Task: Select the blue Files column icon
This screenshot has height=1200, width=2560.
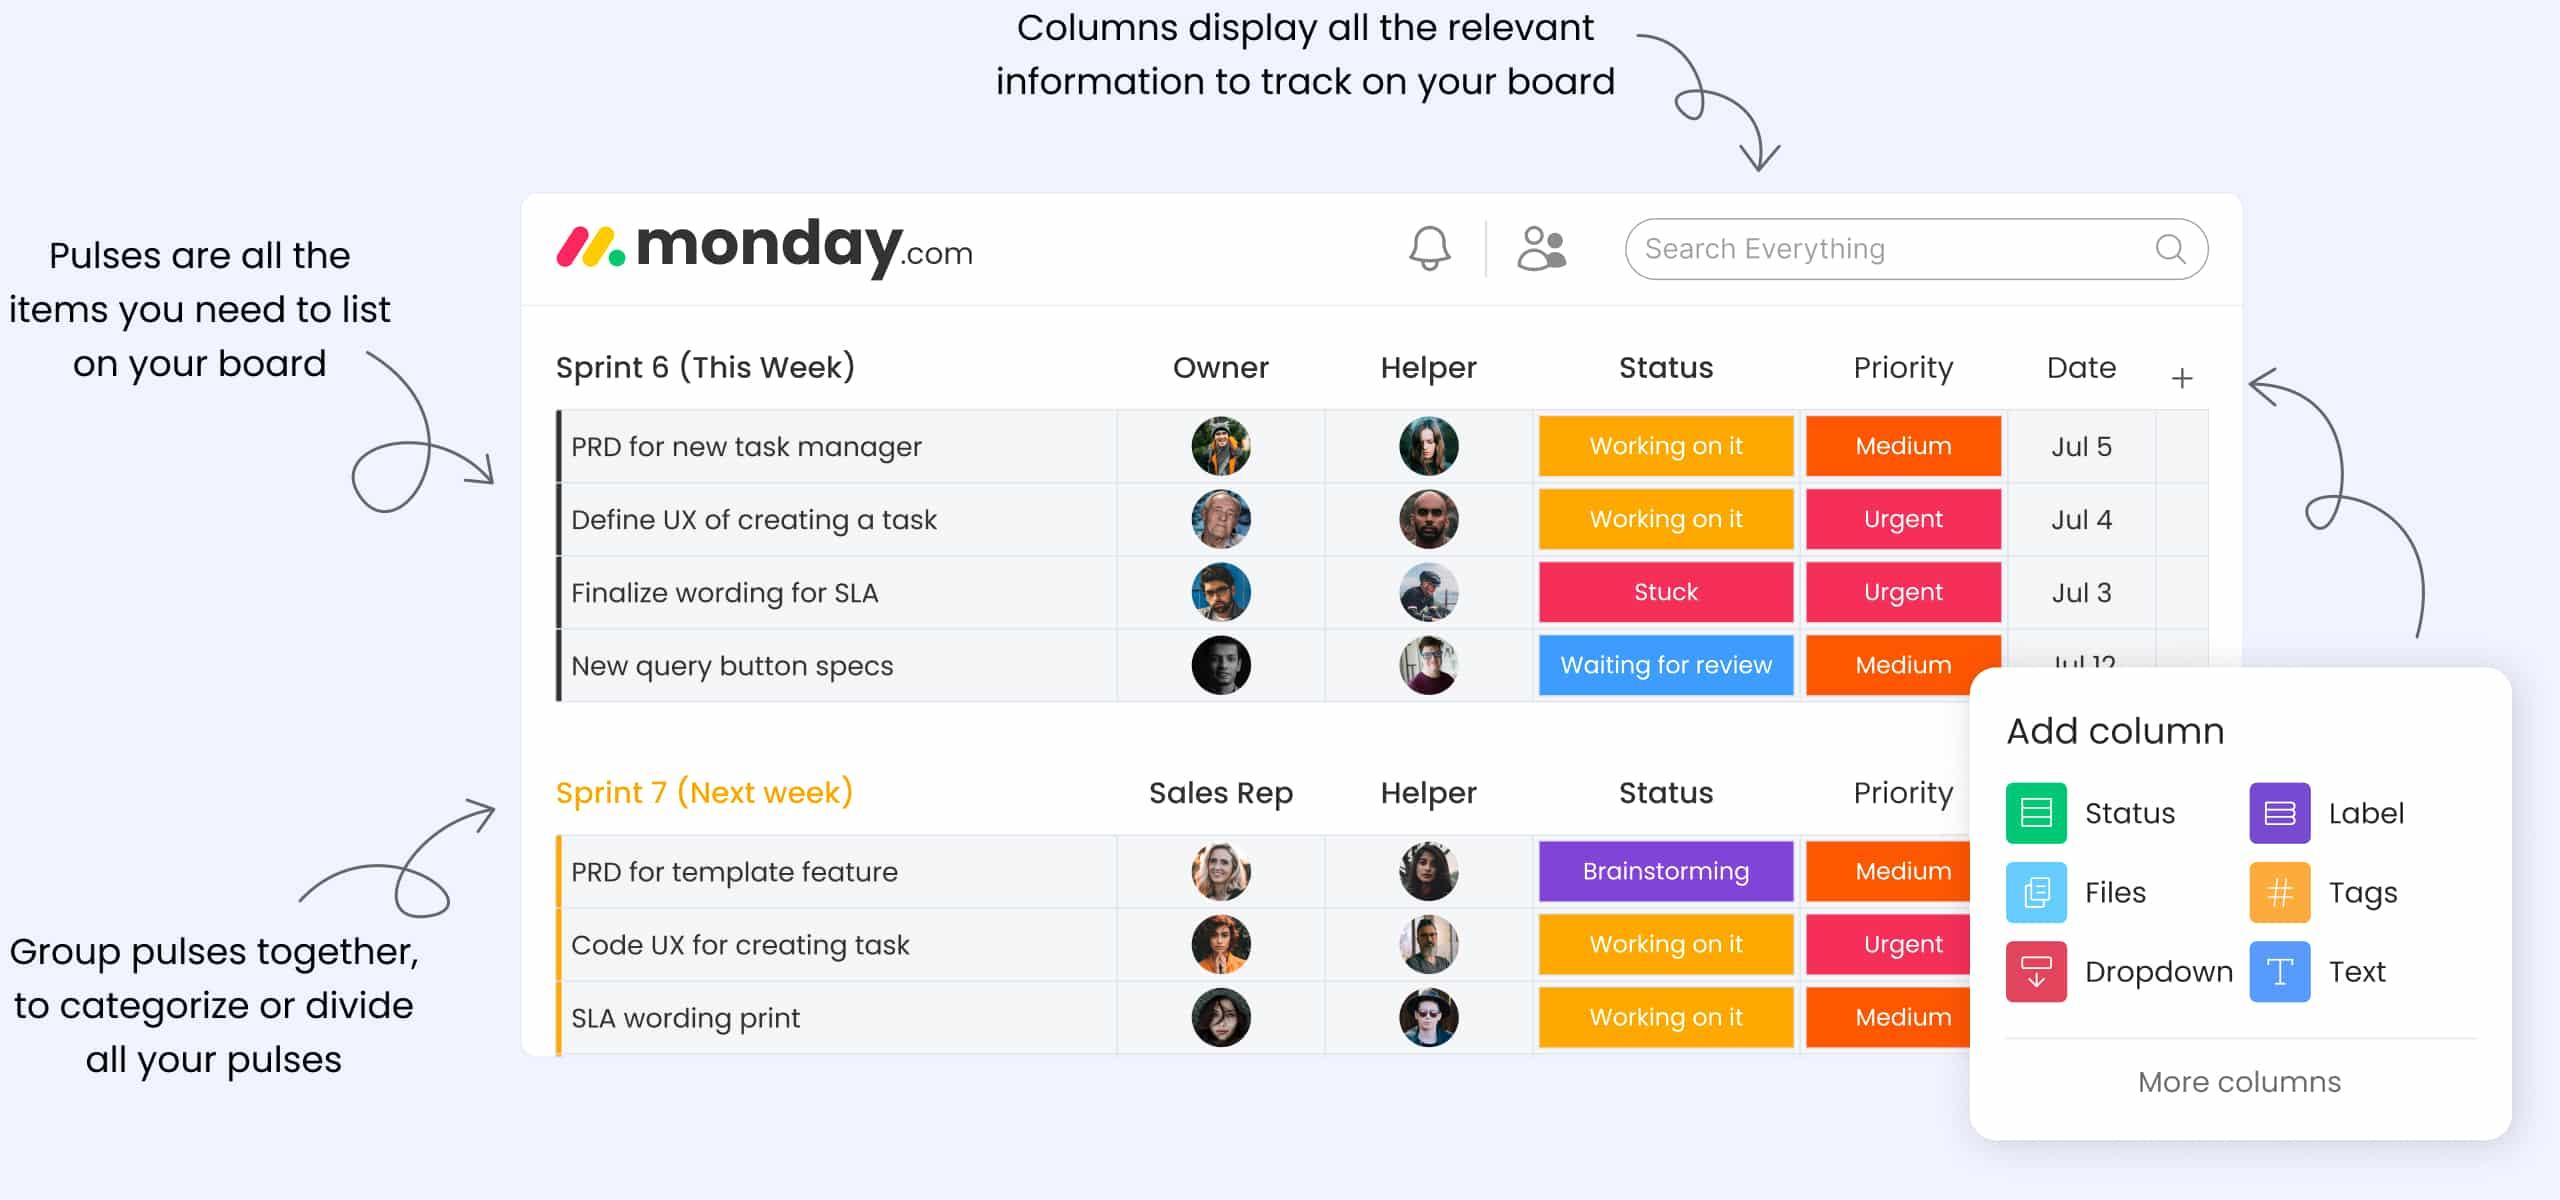Action: tap(2036, 892)
